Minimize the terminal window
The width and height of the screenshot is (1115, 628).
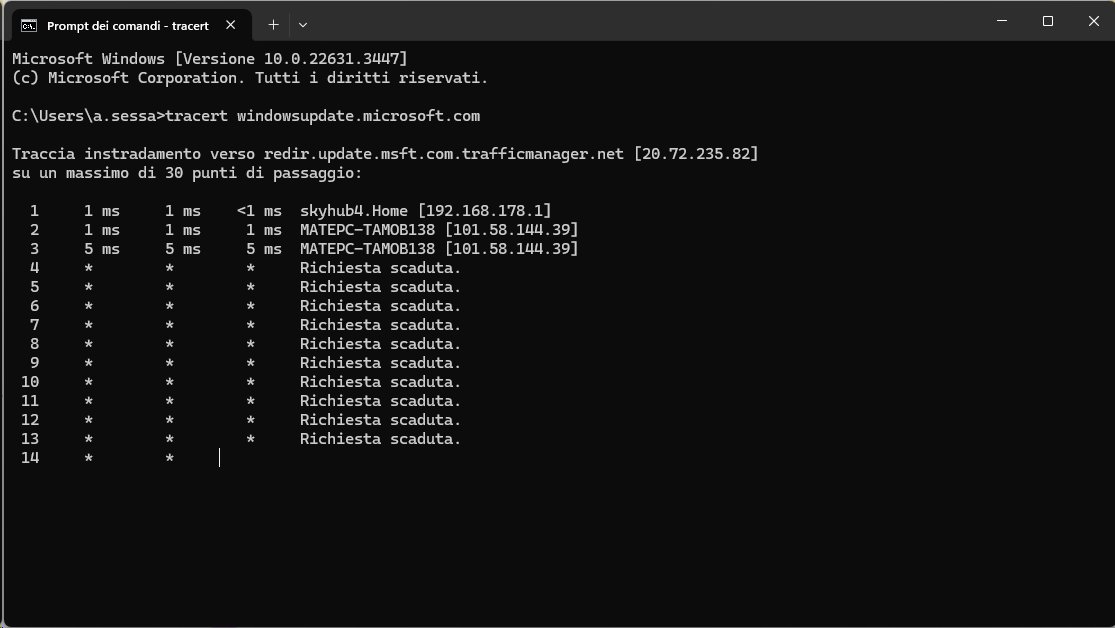point(1002,21)
